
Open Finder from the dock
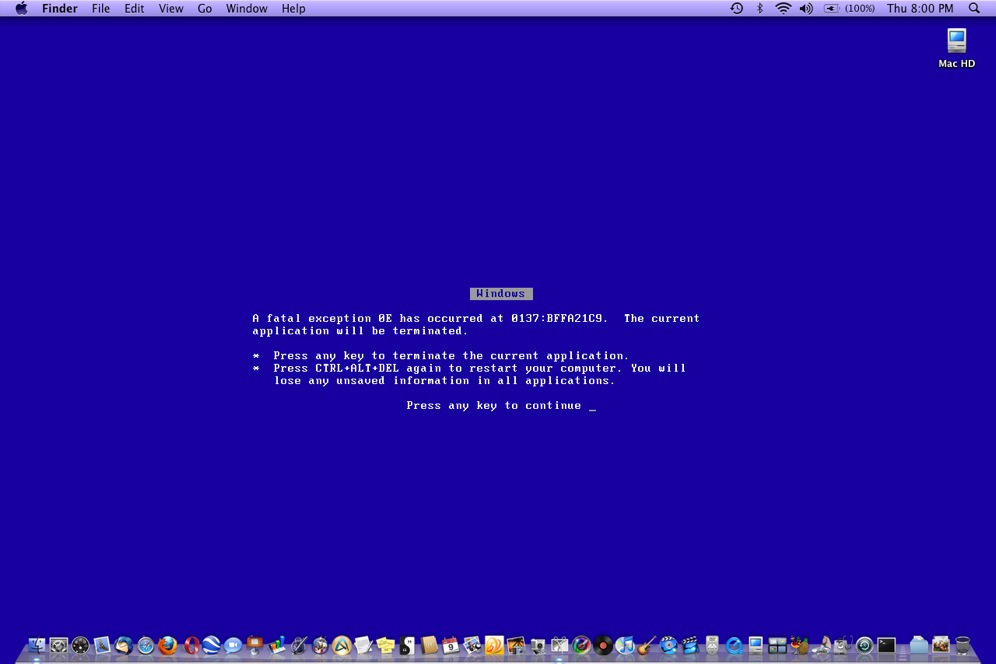[x=37, y=646]
